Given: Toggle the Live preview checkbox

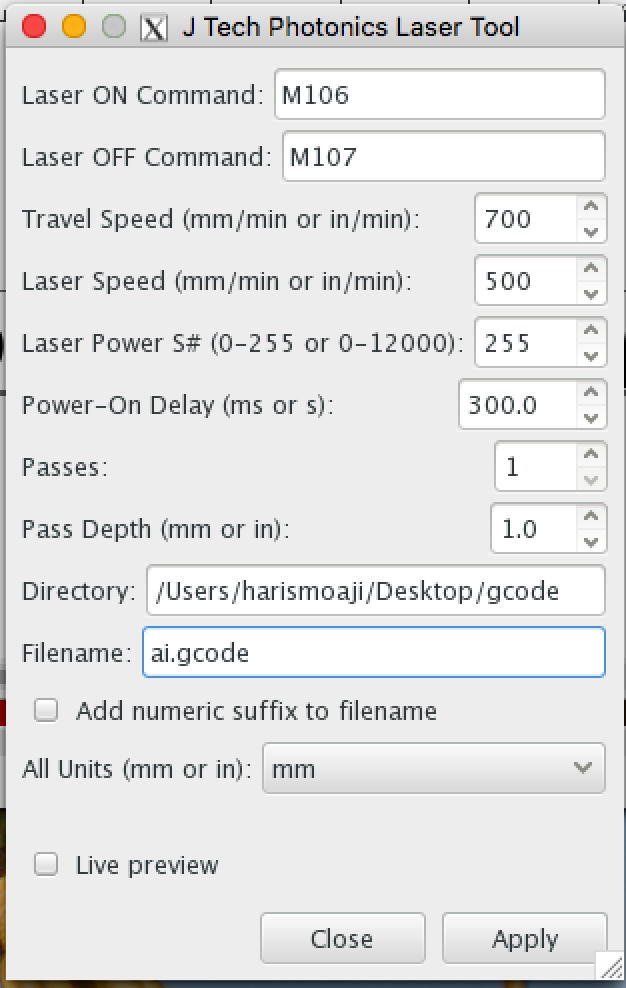Looking at the screenshot, I should point(46,865).
